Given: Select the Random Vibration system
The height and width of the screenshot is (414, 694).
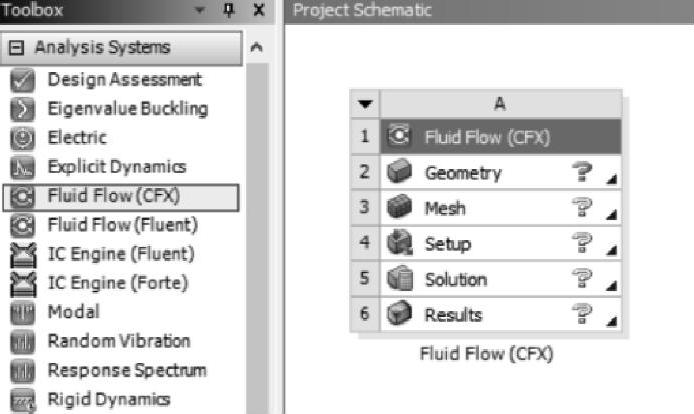Looking at the screenshot, I should [x=118, y=342].
